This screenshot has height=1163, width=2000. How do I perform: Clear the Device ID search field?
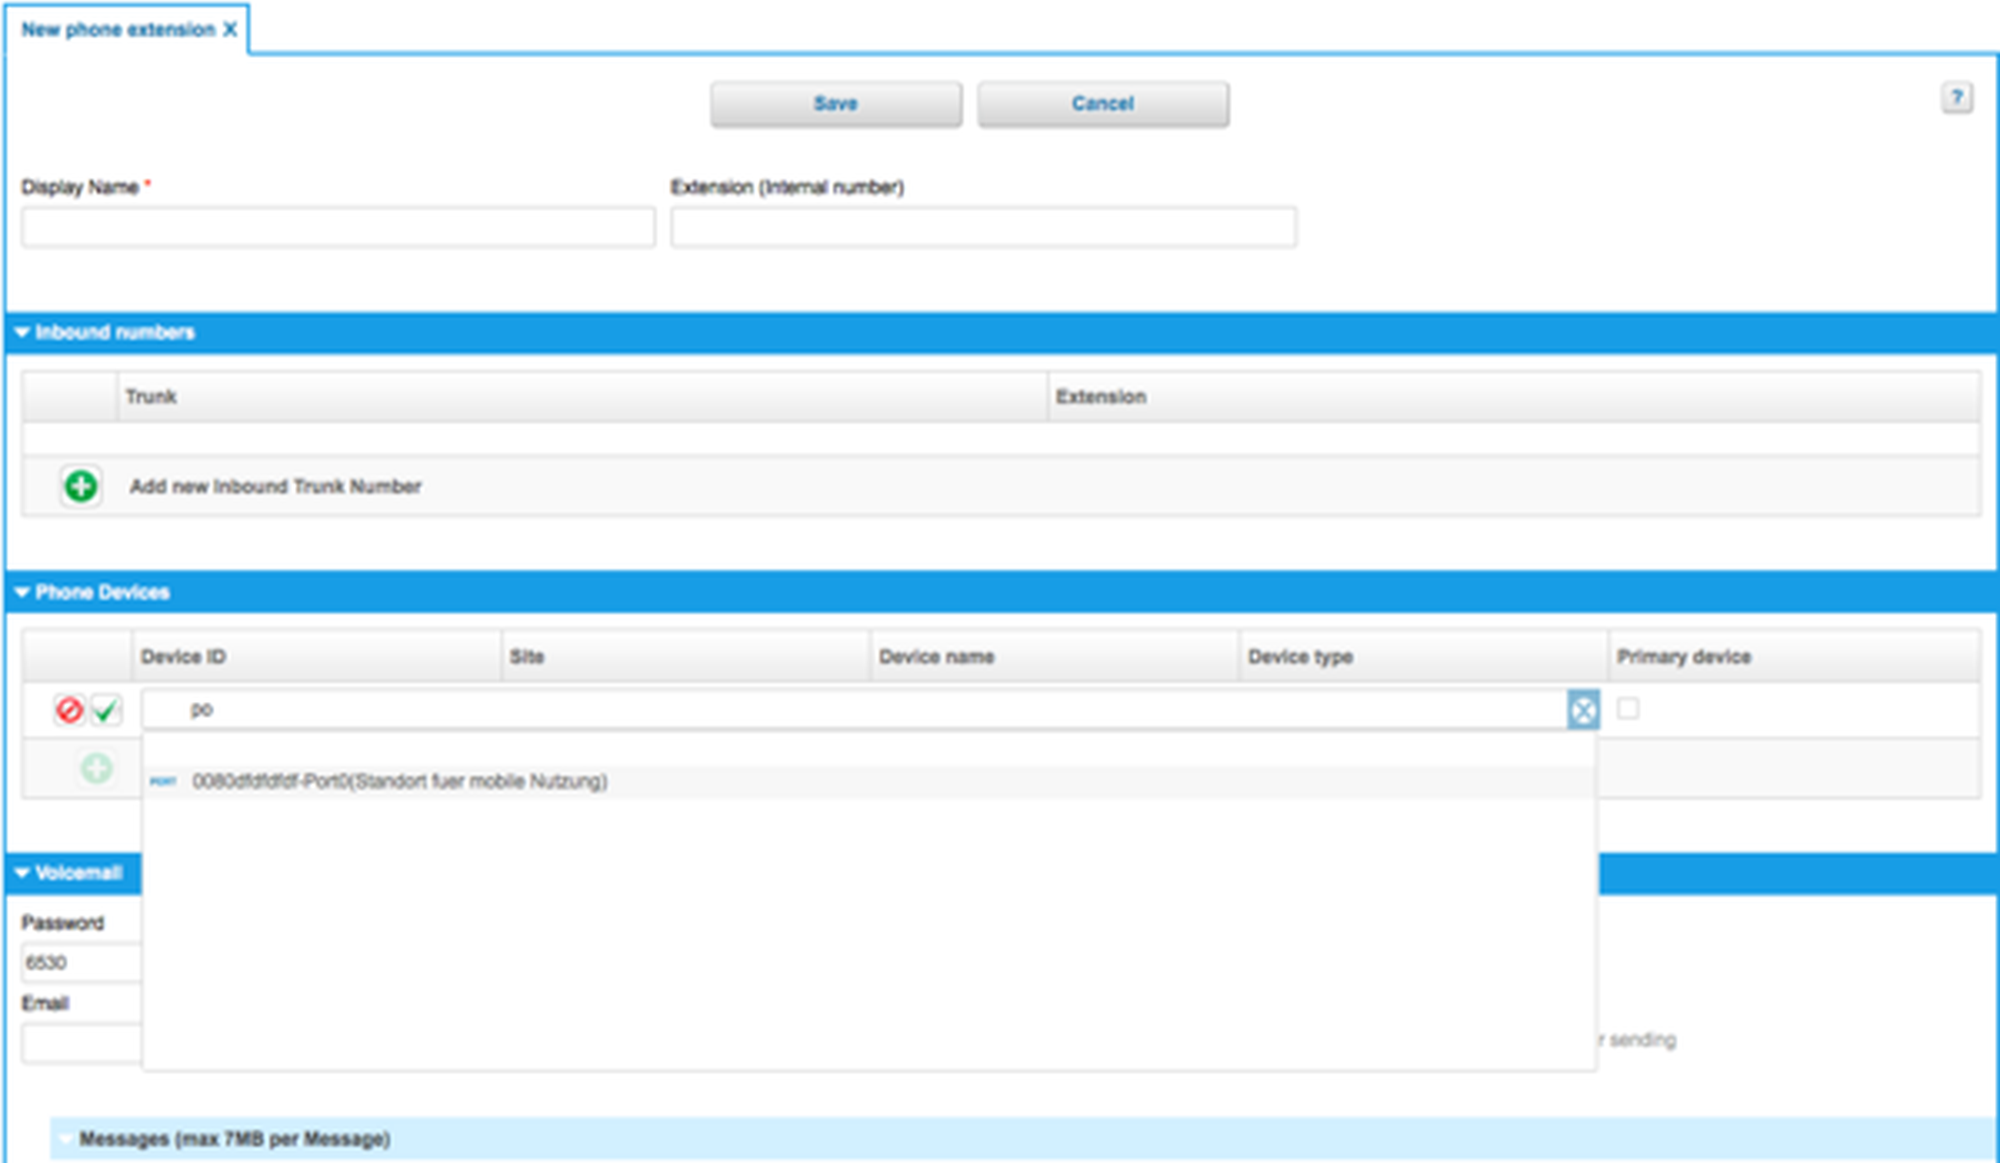tap(1583, 710)
